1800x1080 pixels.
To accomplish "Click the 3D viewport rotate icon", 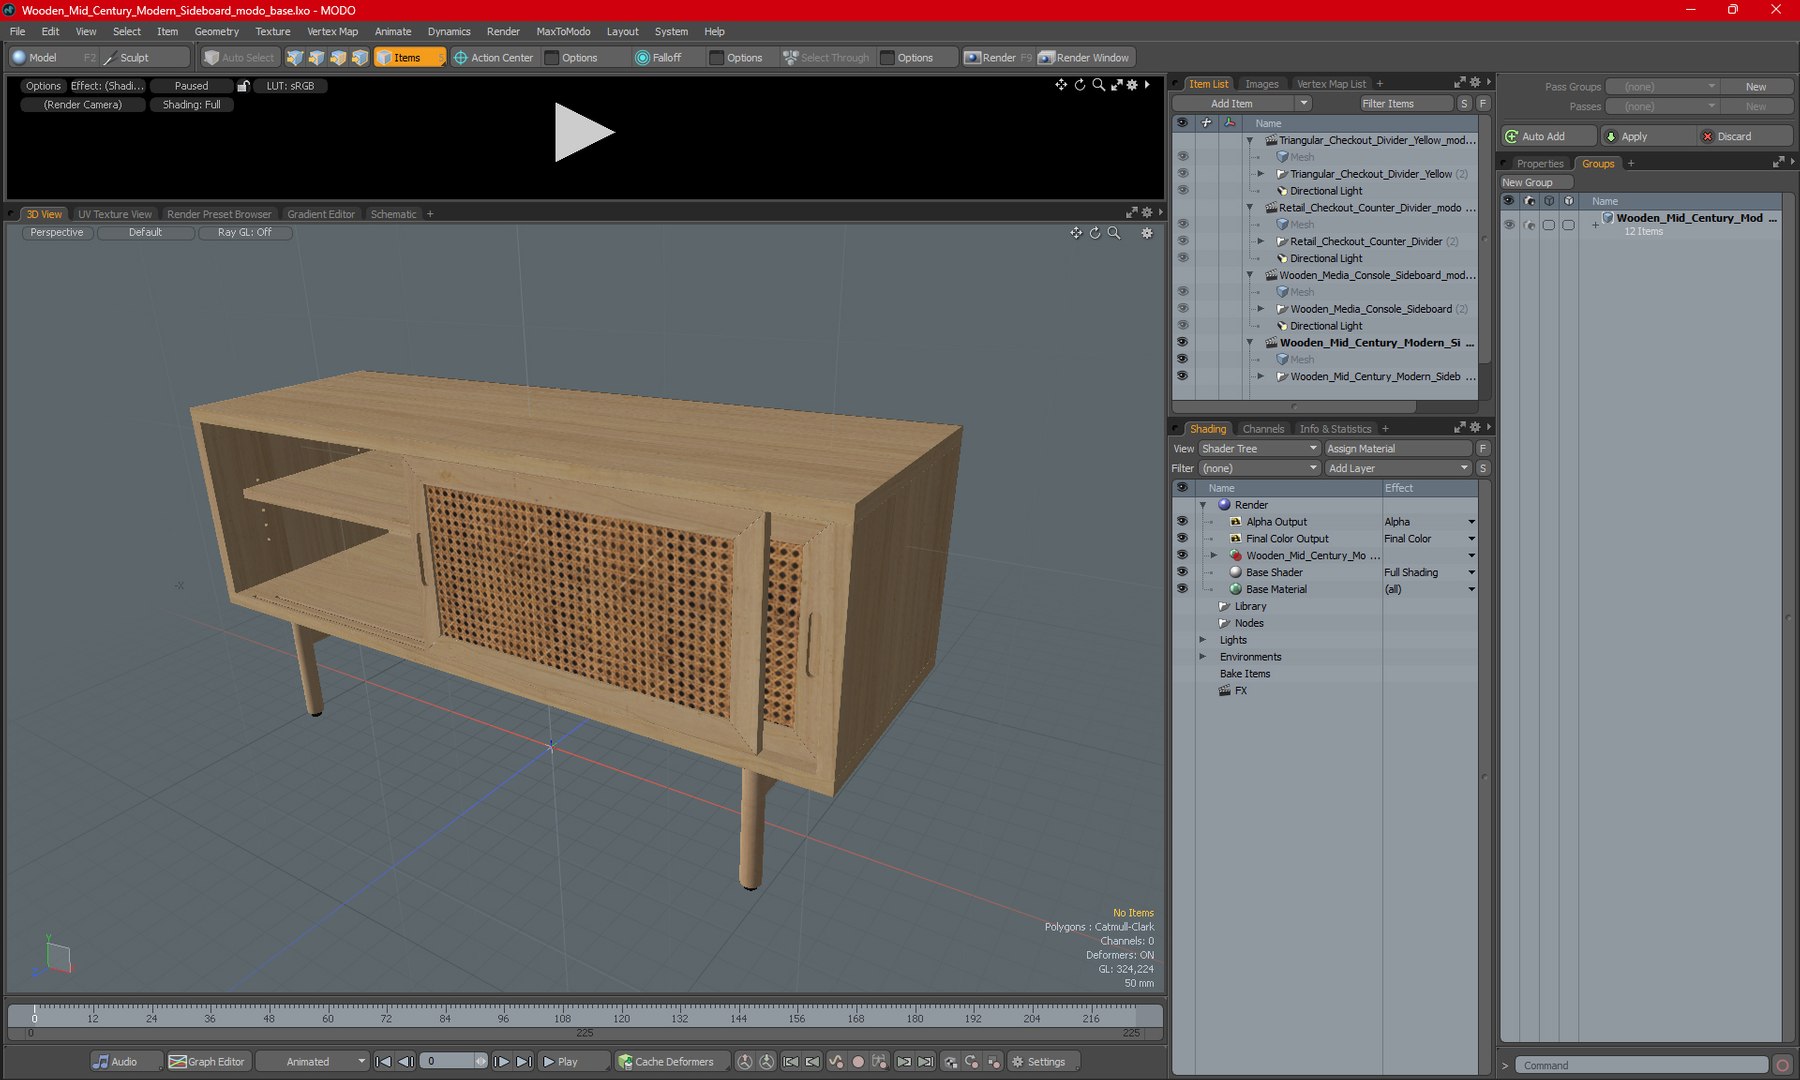I will pyautogui.click(x=1095, y=233).
